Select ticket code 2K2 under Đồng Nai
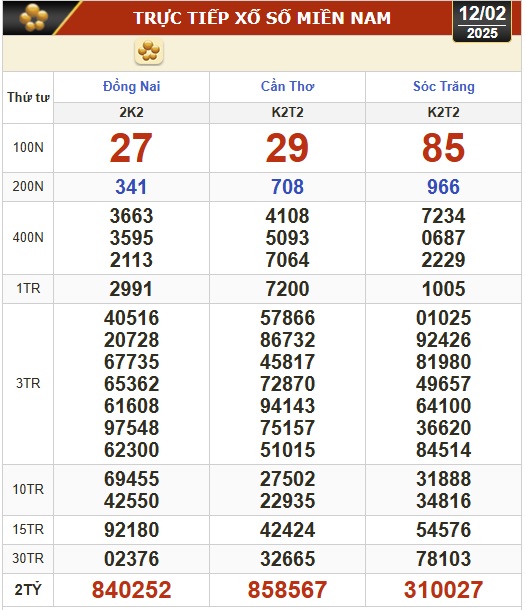 (x=131, y=112)
